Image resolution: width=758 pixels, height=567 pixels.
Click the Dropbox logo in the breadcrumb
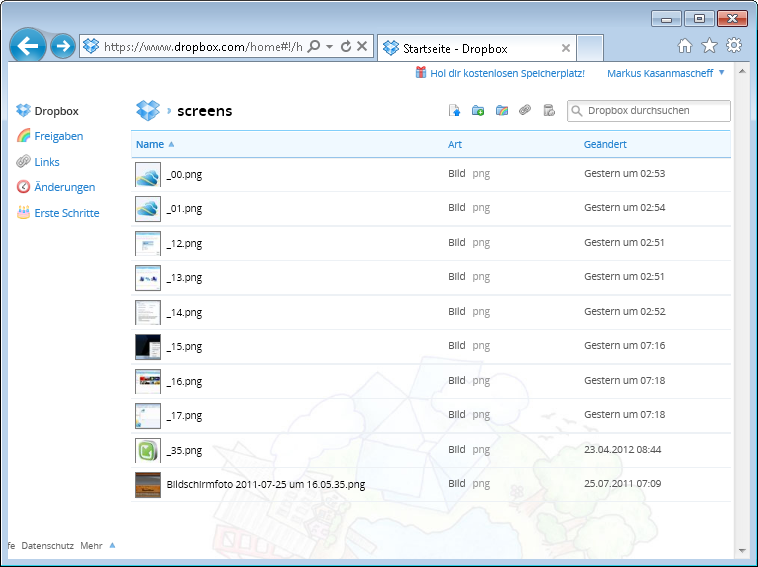(x=147, y=111)
